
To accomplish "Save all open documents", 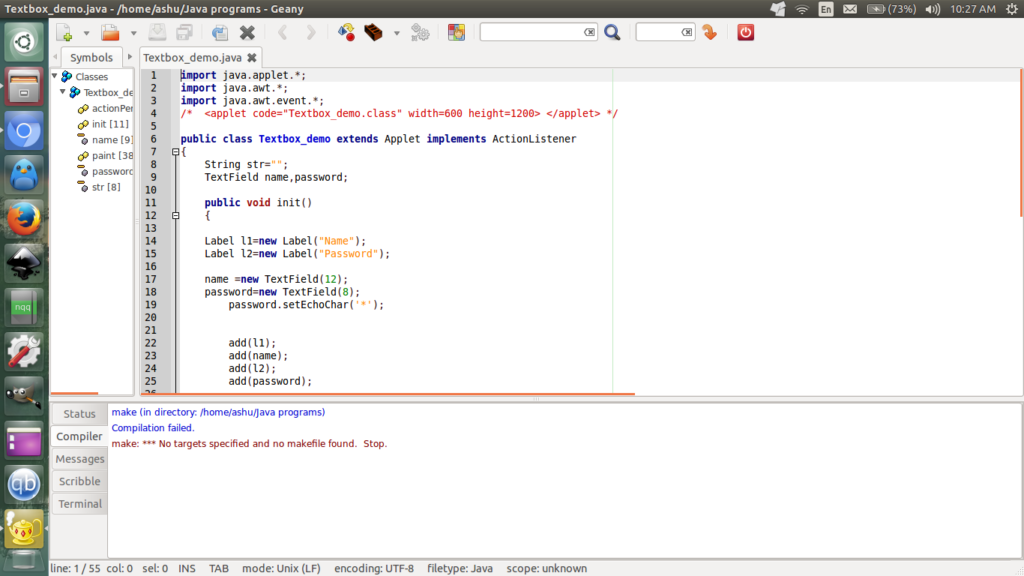I will tap(184, 33).
